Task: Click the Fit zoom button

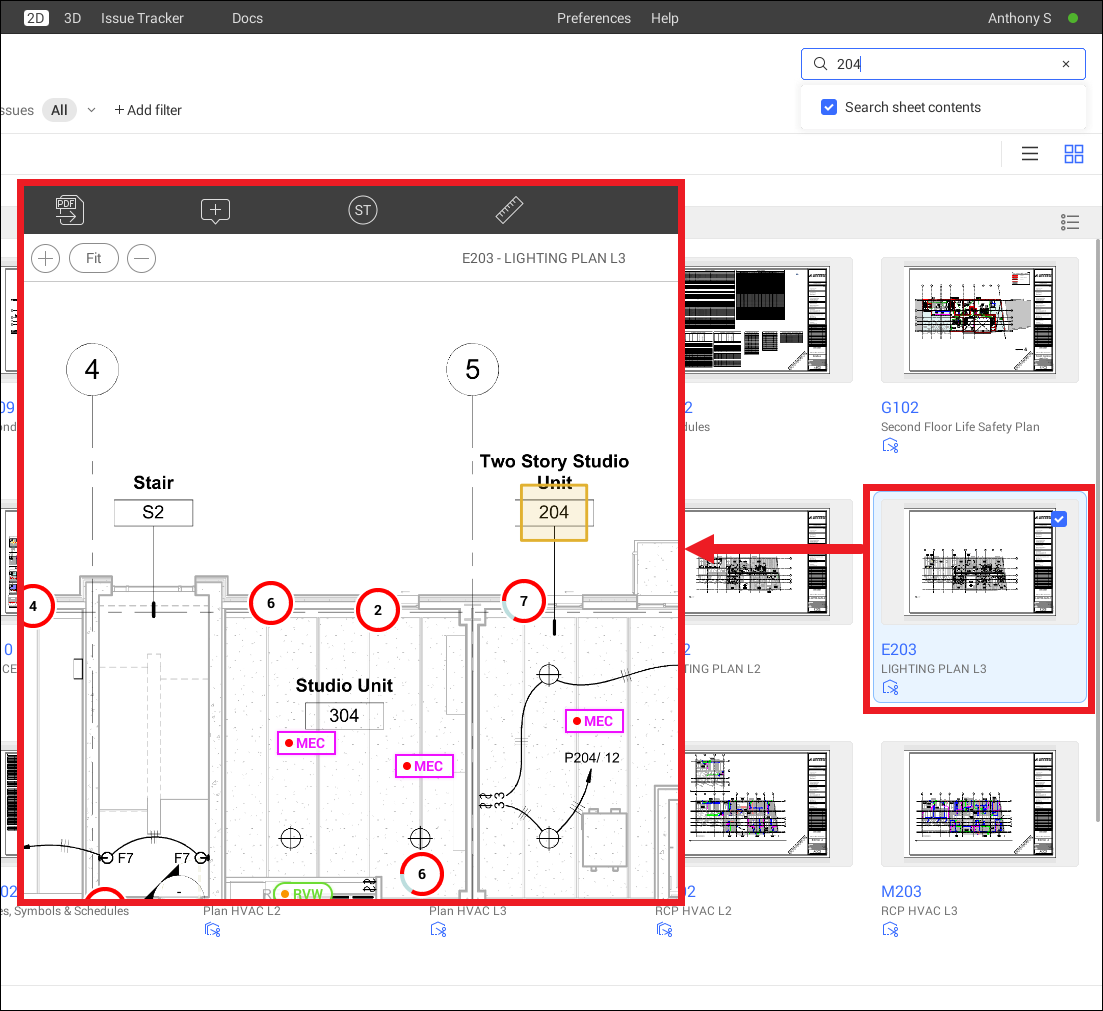Action: pos(94,258)
